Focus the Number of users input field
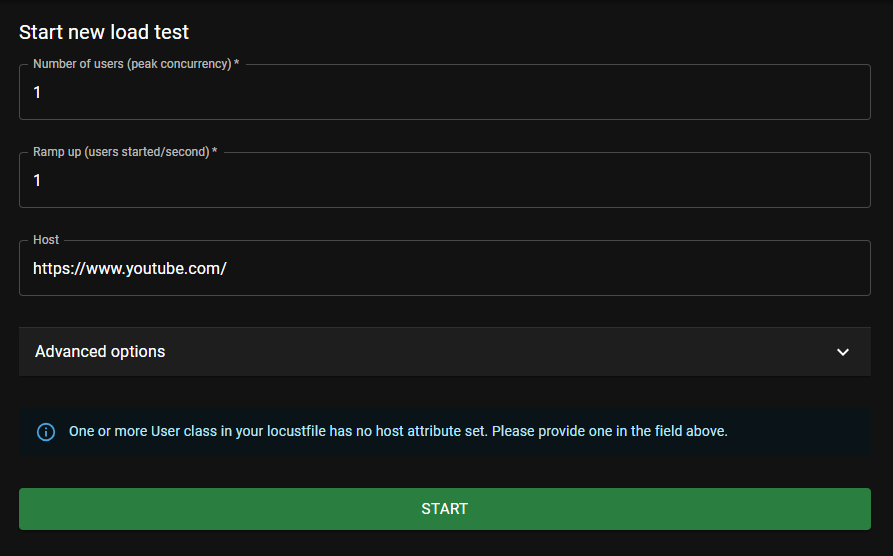The width and height of the screenshot is (893, 556). [444, 92]
